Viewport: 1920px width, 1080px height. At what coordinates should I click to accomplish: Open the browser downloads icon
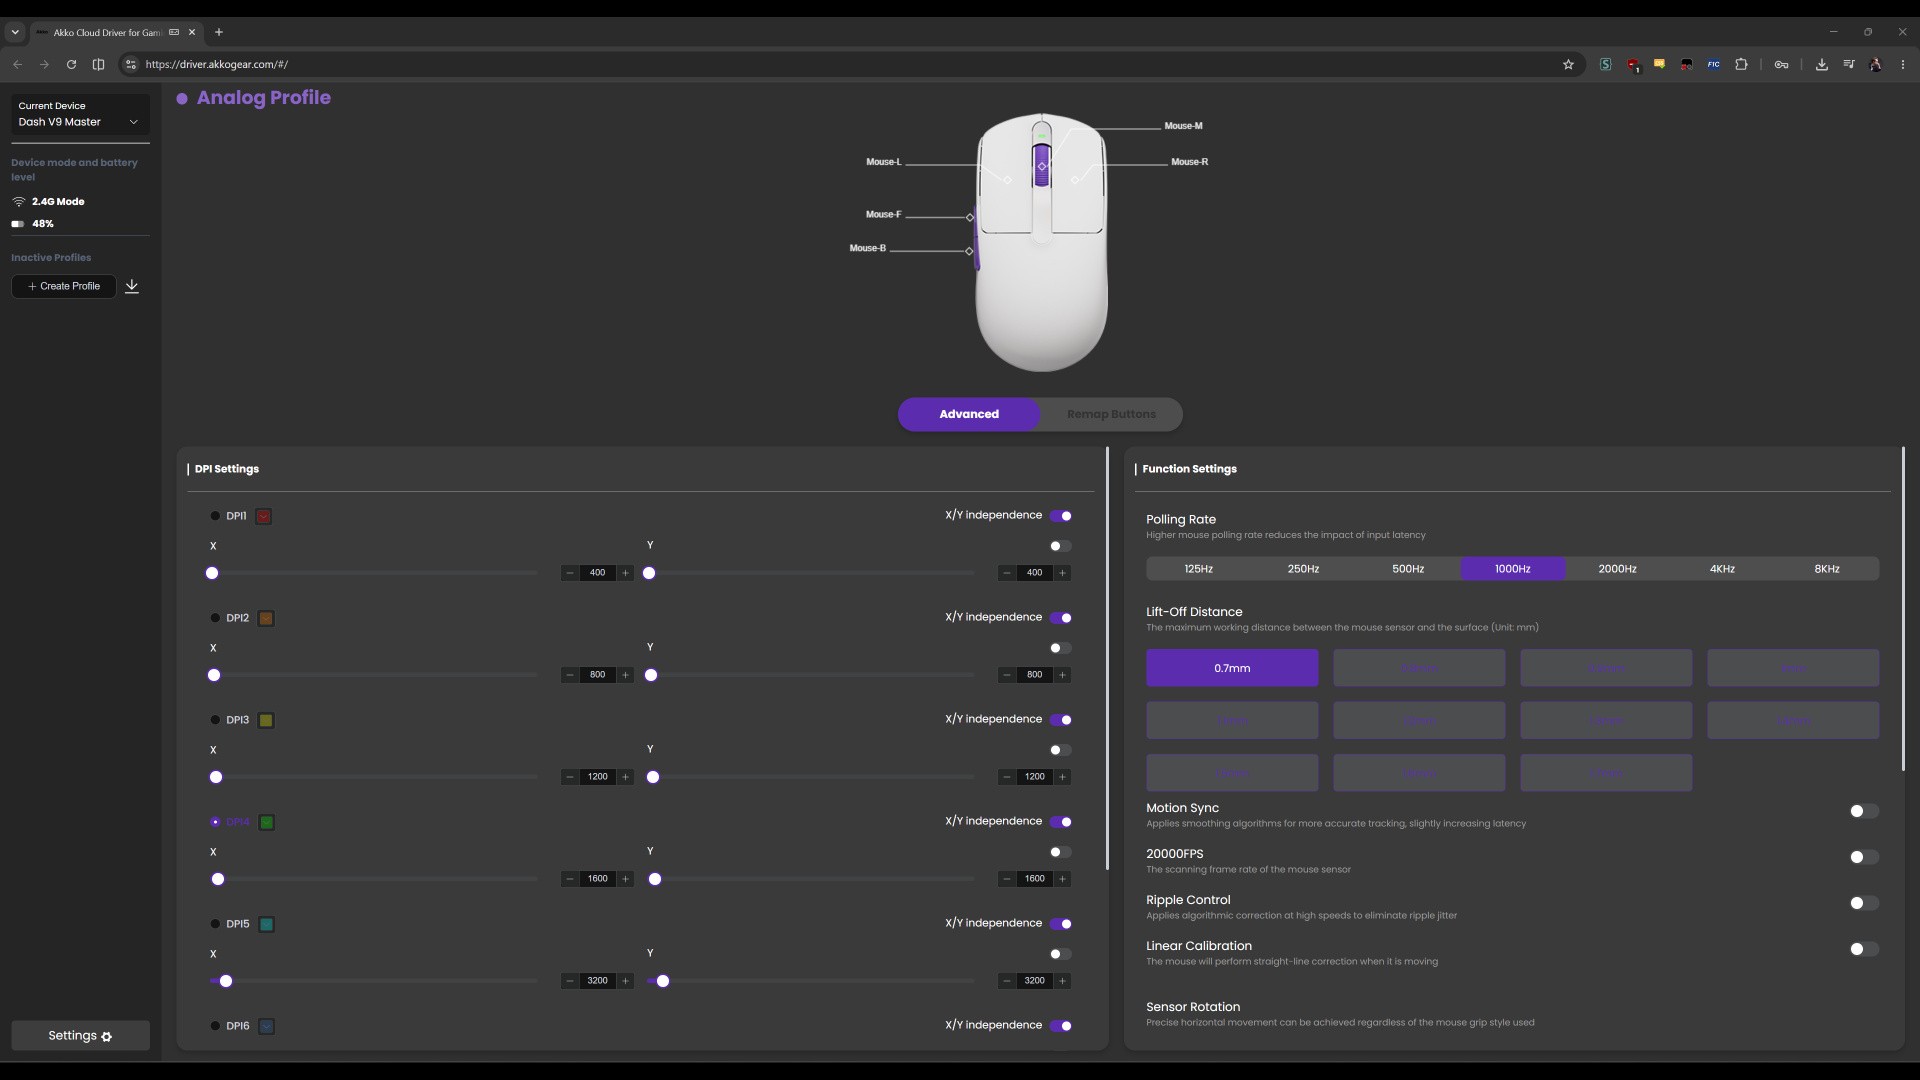(1821, 64)
